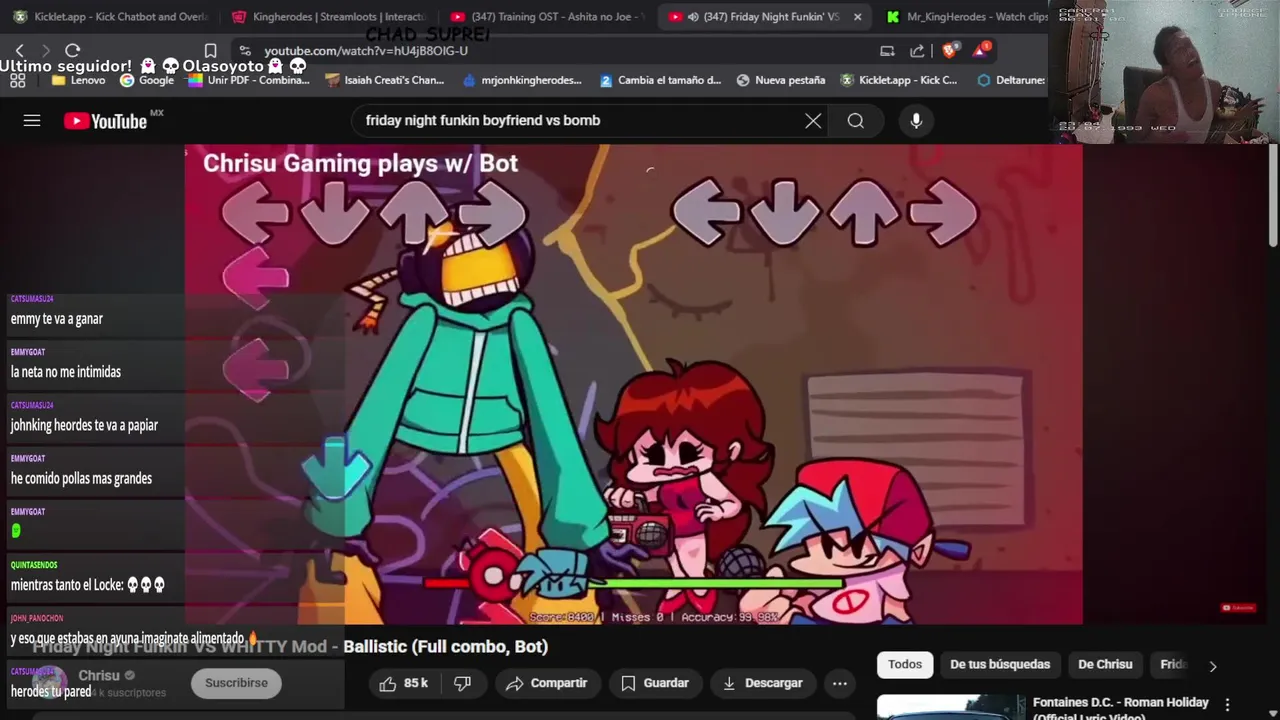Select the De tus búsquedas chip
The width and height of the screenshot is (1280, 720).
[x=1000, y=664]
